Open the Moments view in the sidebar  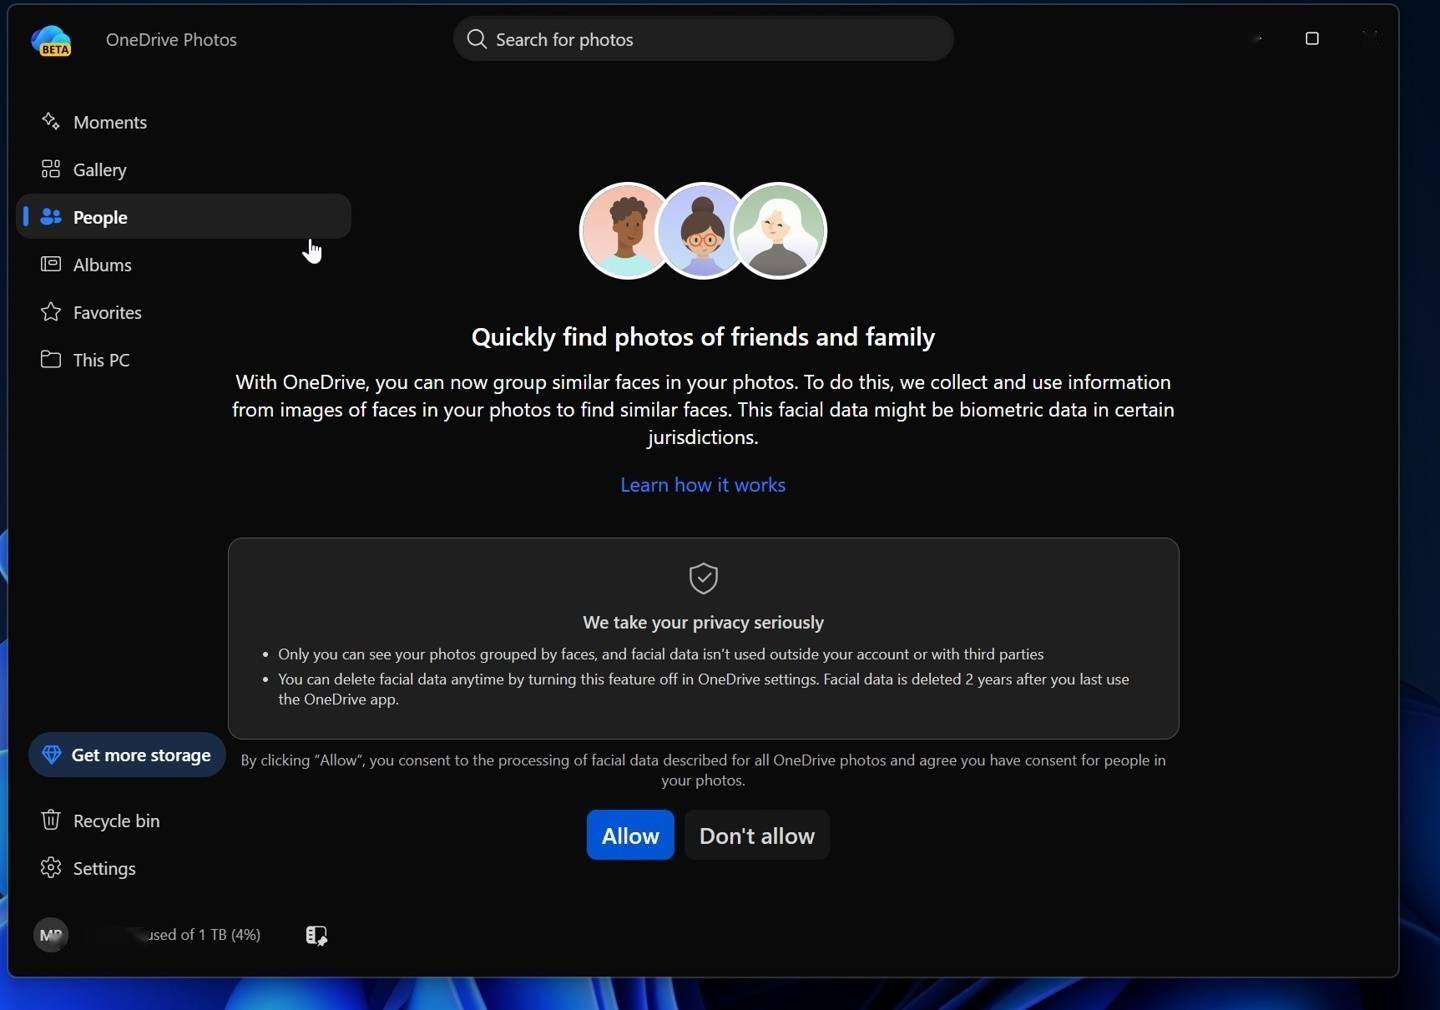pyautogui.click(x=184, y=122)
